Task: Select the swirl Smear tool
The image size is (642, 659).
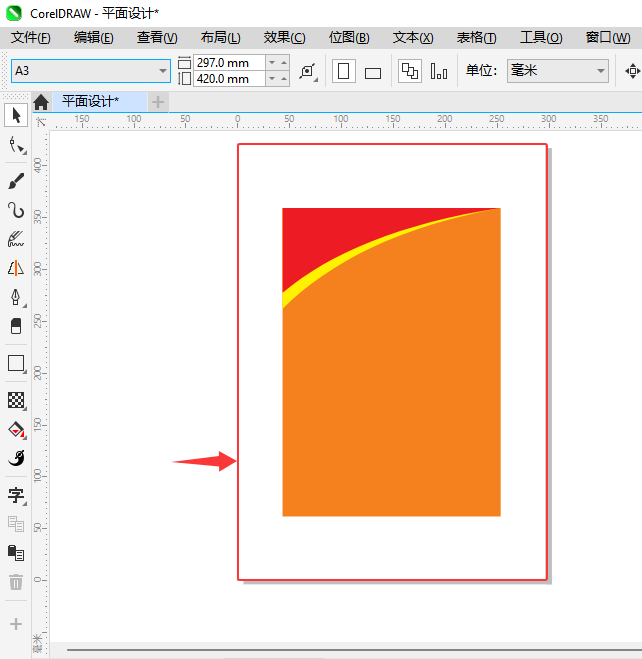Action: point(16,458)
